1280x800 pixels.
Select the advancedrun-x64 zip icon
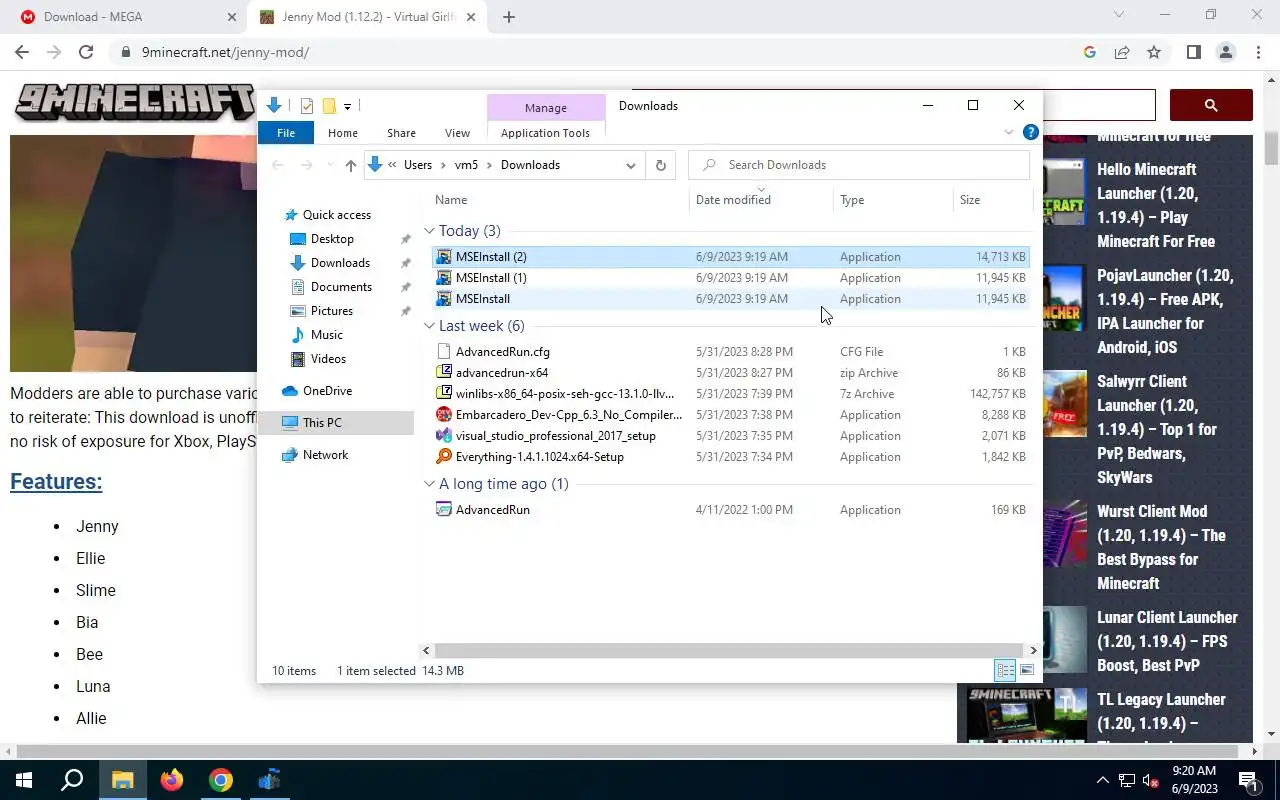coord(444,373)
